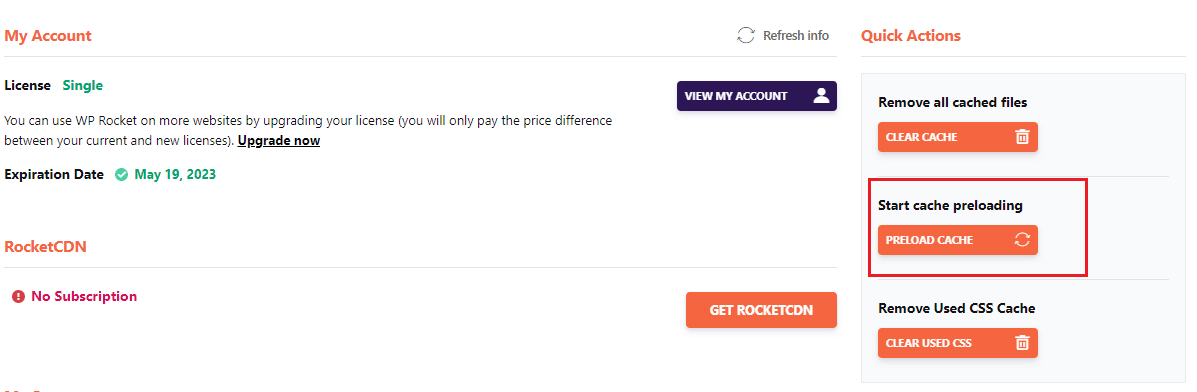Follow the Upgrade now link

pyautogui.click(x=279, y=141)
